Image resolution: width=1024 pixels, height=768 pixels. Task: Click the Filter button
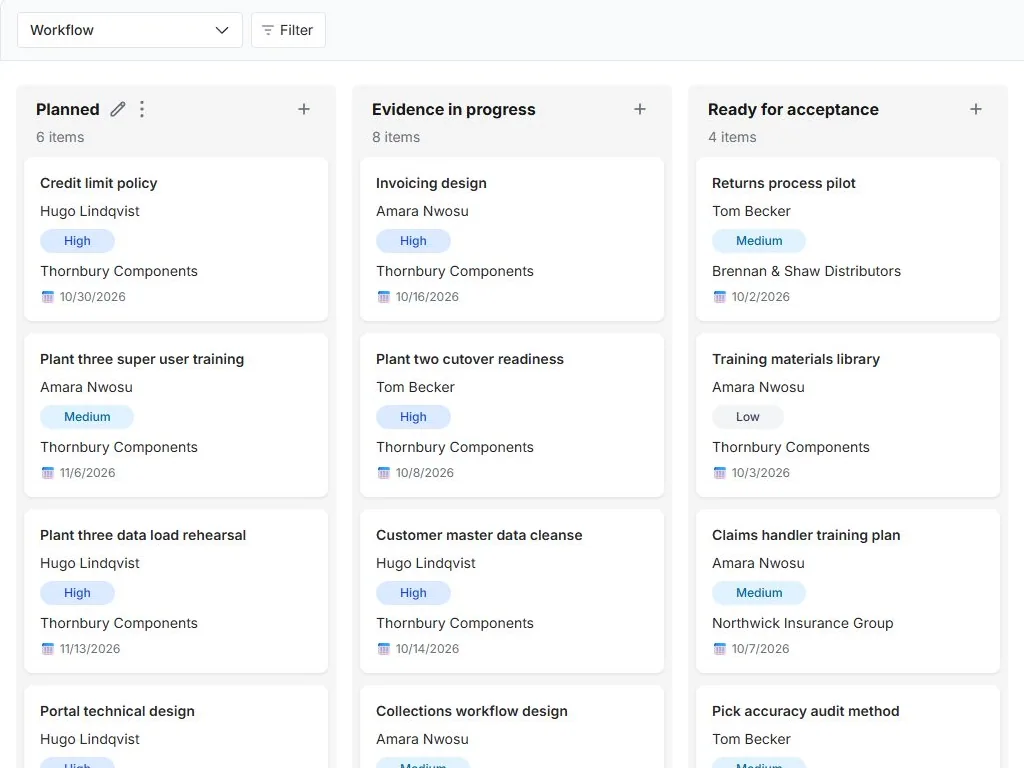coord(288,30)
